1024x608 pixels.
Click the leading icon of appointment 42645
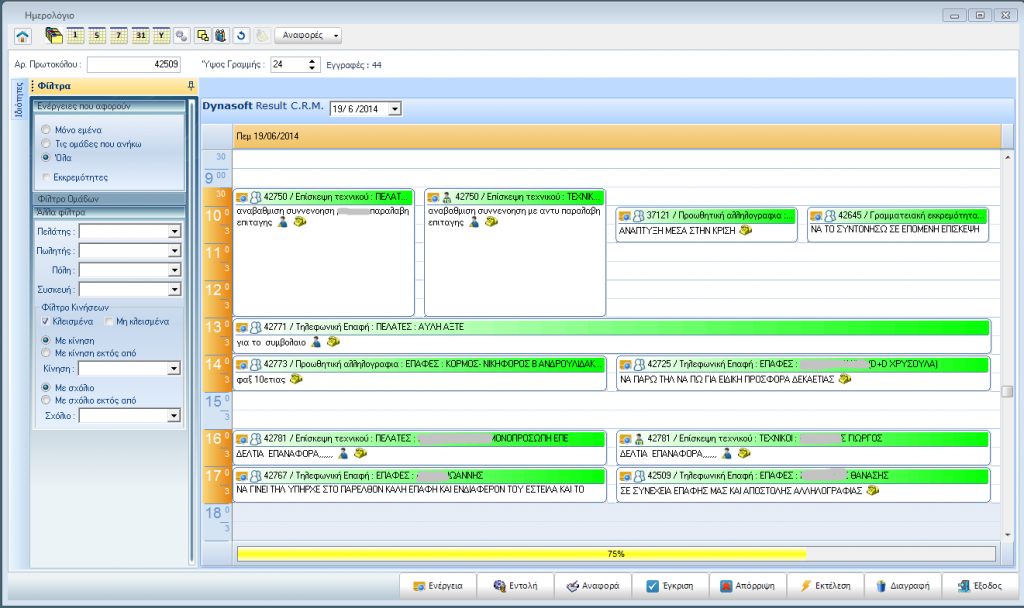816,216
